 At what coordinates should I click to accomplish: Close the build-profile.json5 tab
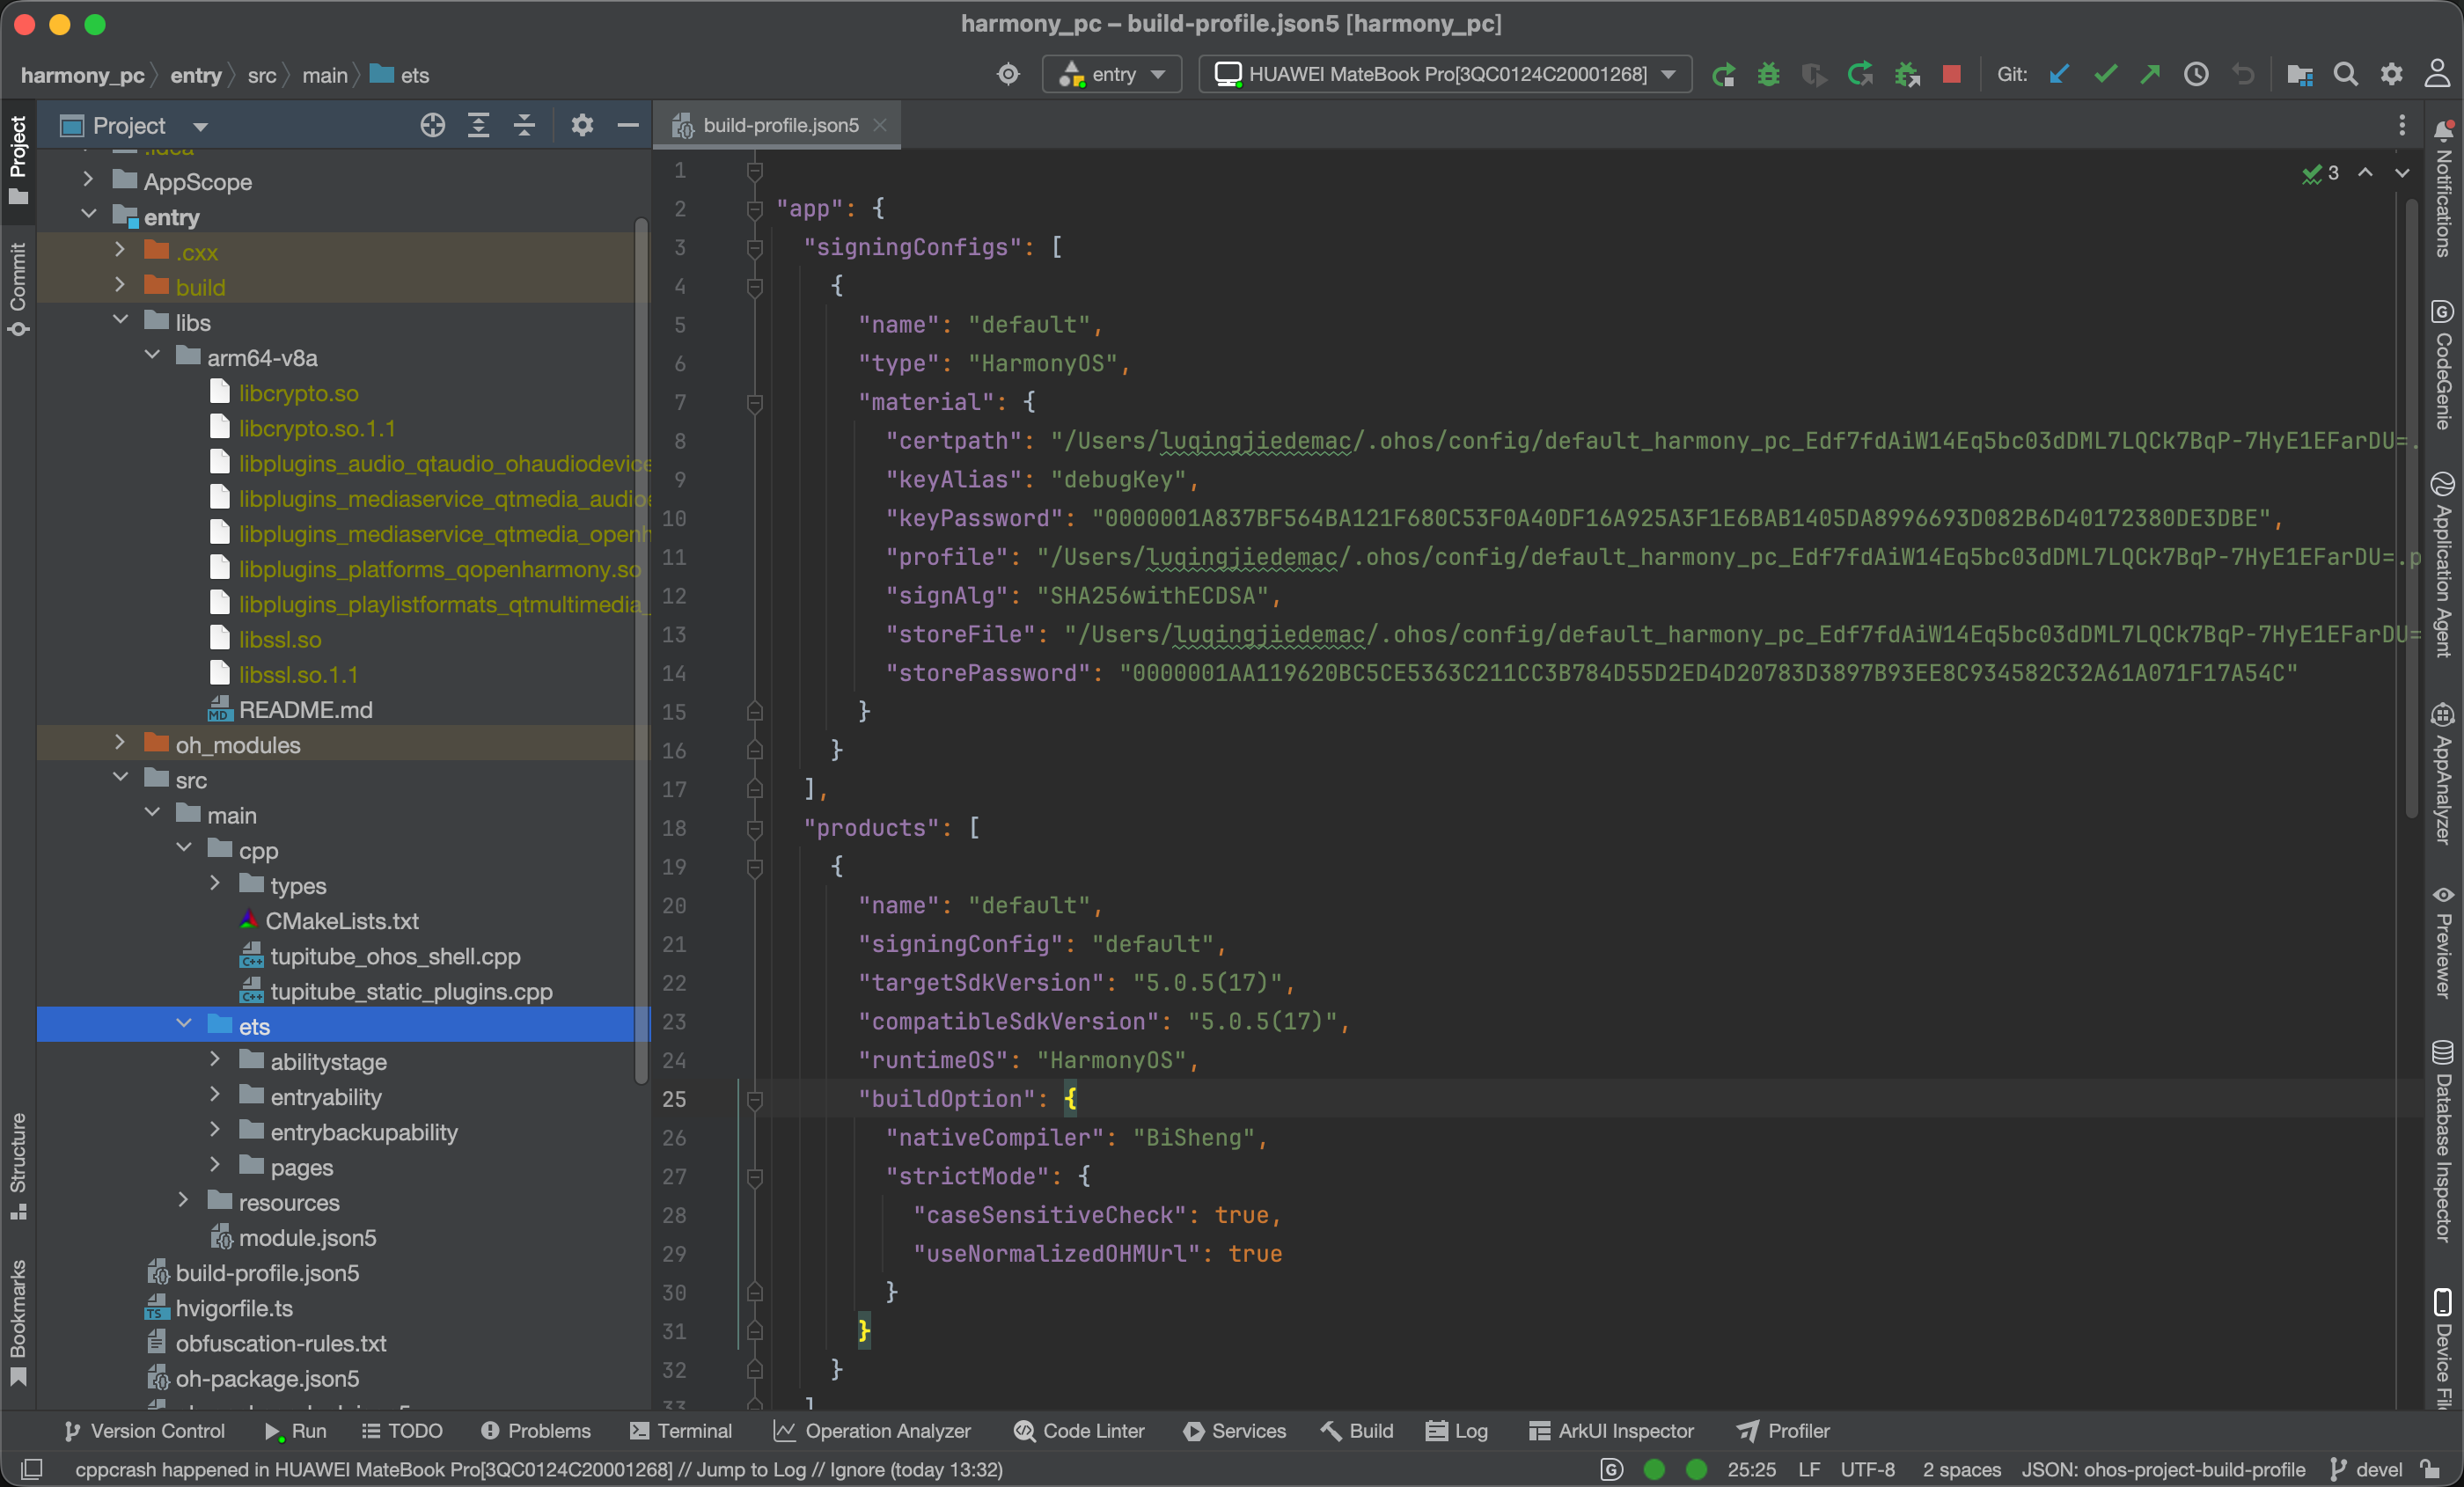tap(880, 125)
